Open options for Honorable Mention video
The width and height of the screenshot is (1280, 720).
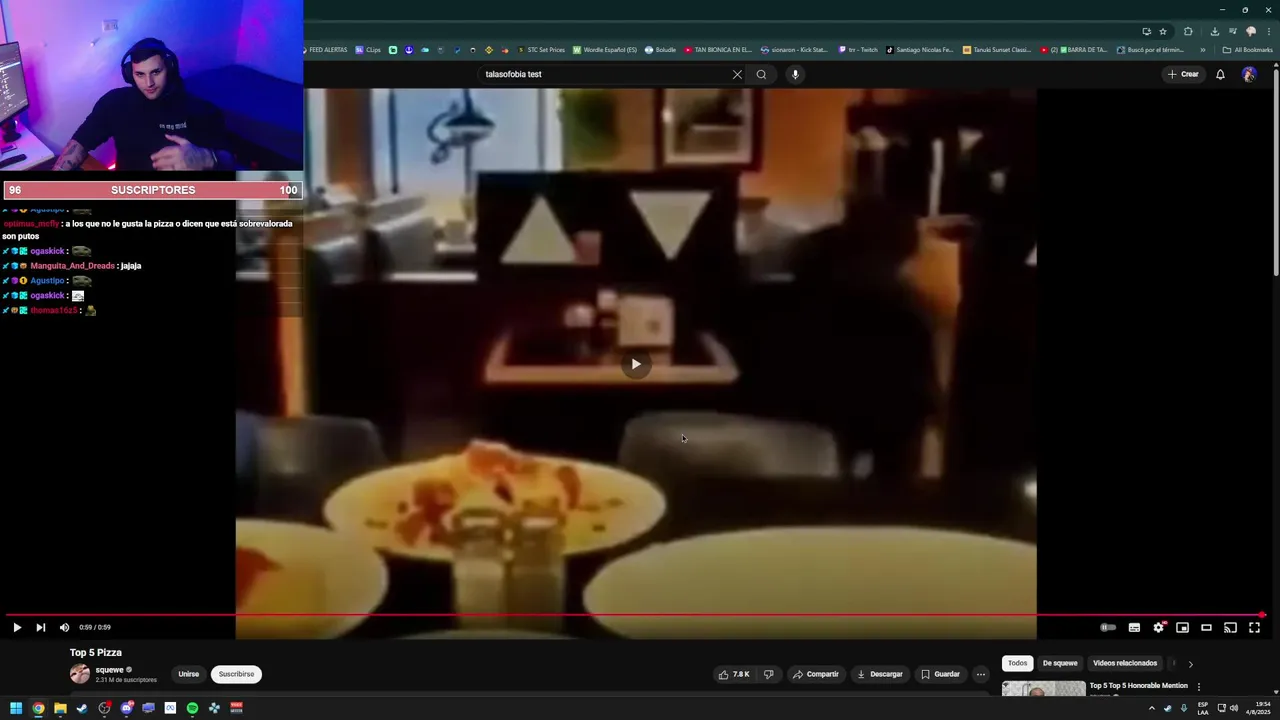[x=1199, y=687]
